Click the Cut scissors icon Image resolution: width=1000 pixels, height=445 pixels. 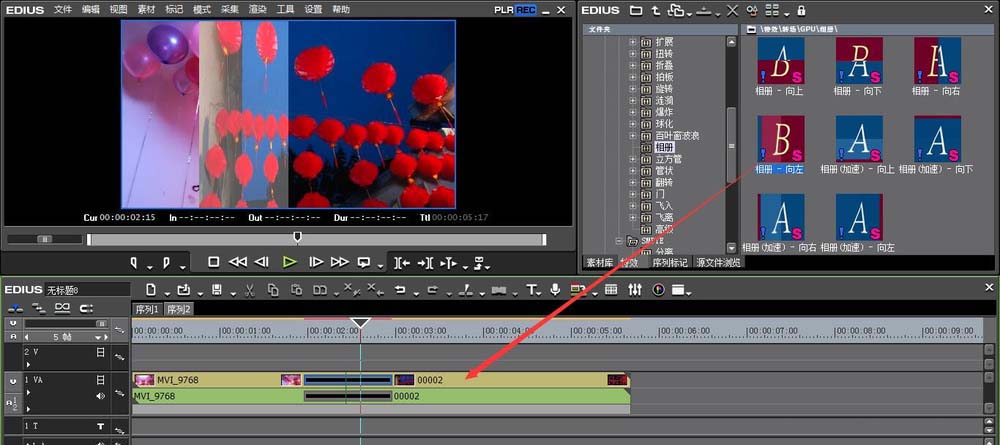click(249, 291)
